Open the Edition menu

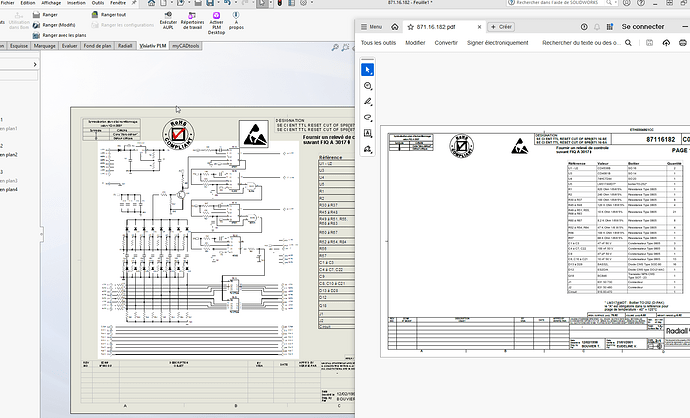[28, 3]
